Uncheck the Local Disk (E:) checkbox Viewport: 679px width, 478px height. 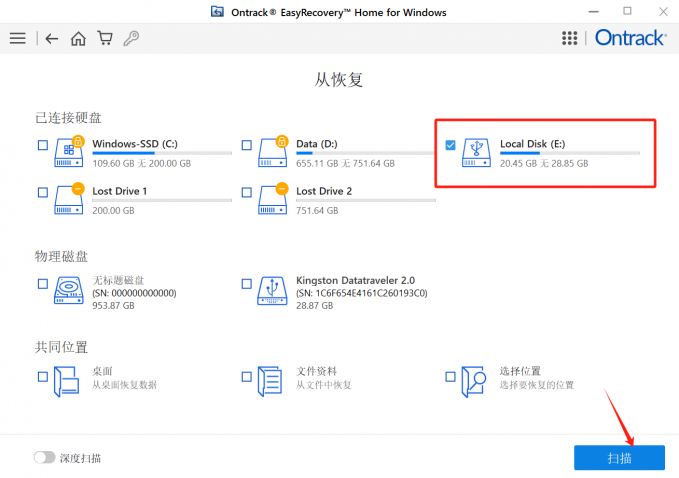click(450, 145)
